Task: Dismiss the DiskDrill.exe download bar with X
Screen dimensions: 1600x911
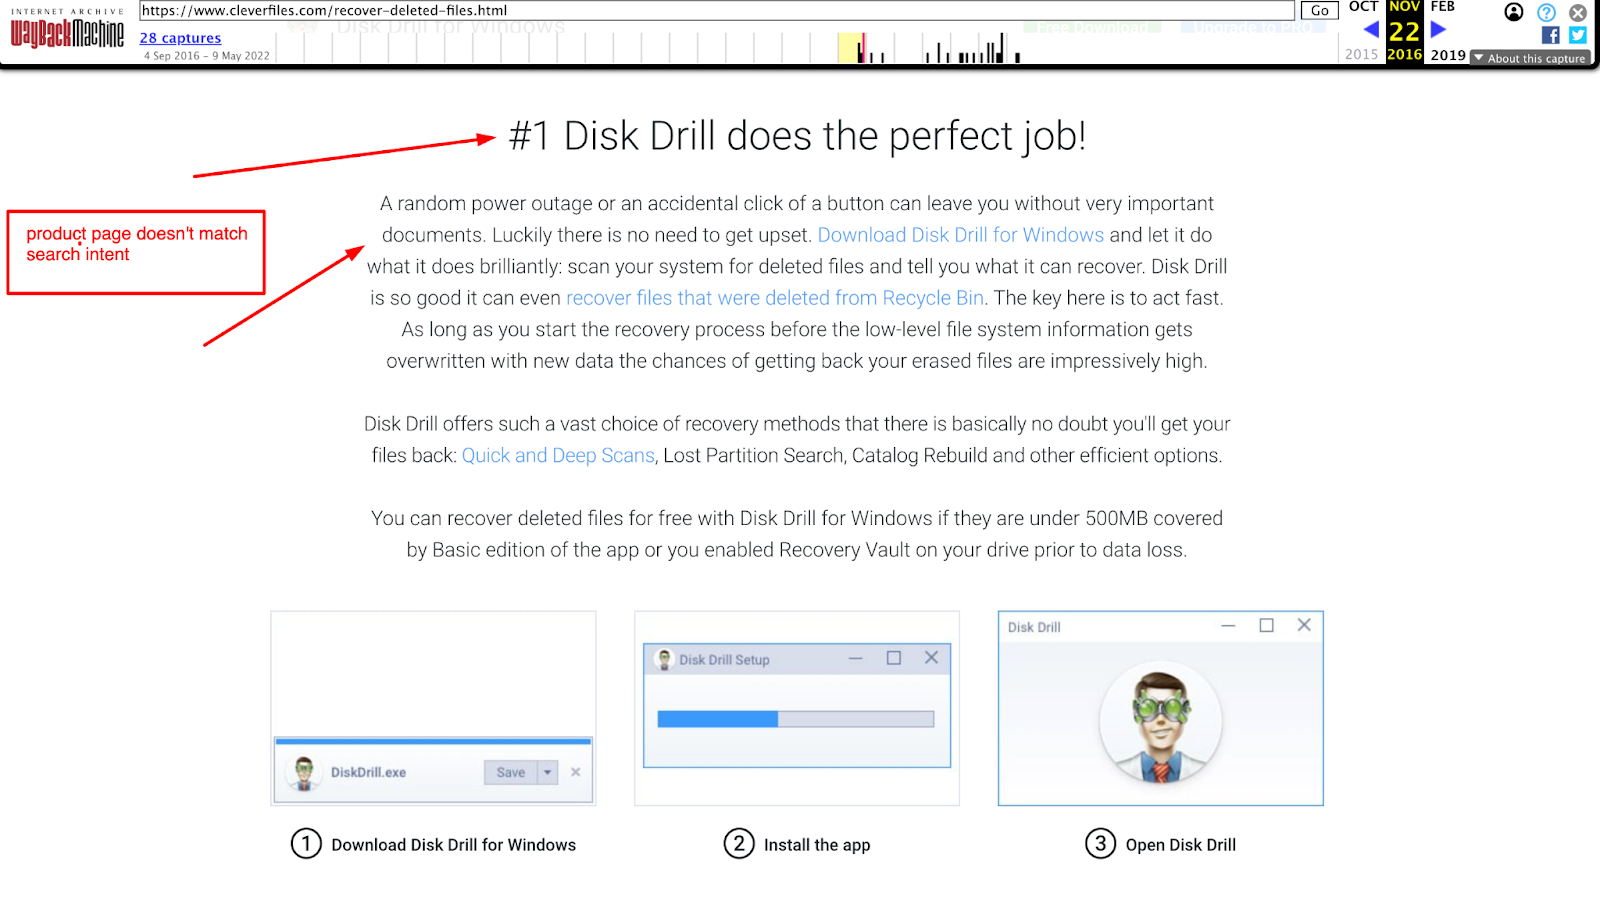Action: [576, 772]
